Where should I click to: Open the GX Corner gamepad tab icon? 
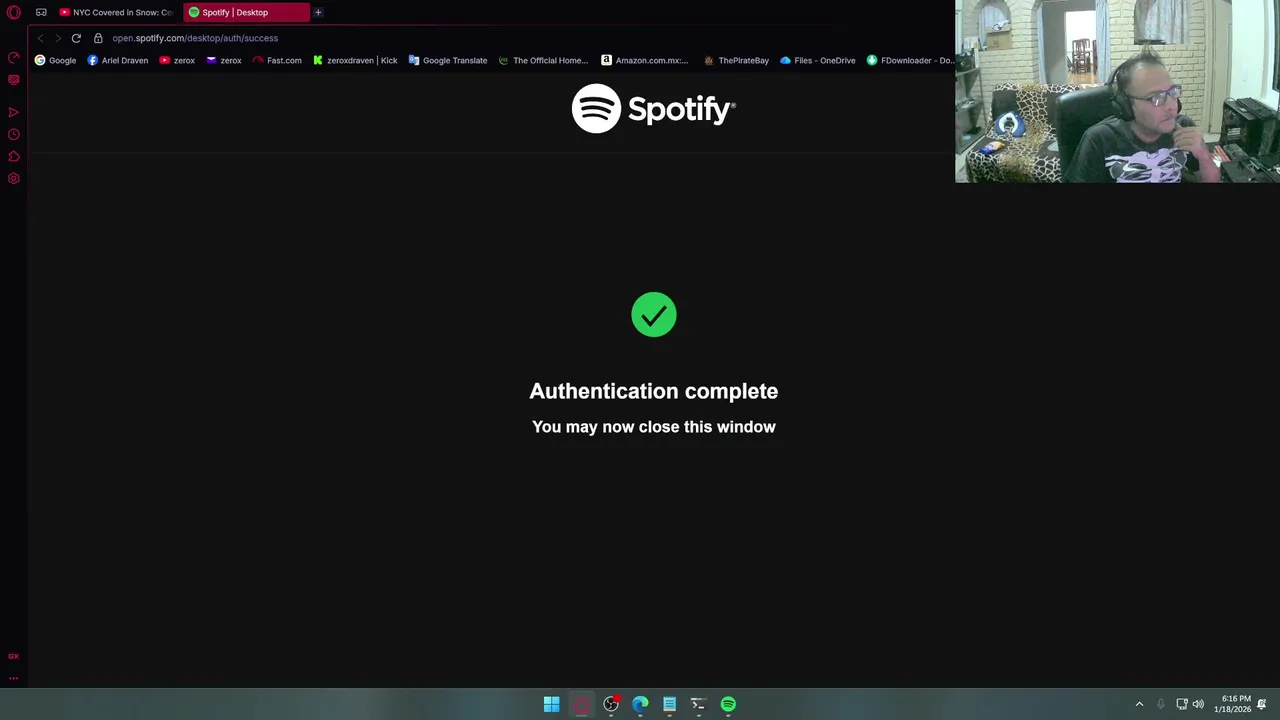(x=41, y=12)
